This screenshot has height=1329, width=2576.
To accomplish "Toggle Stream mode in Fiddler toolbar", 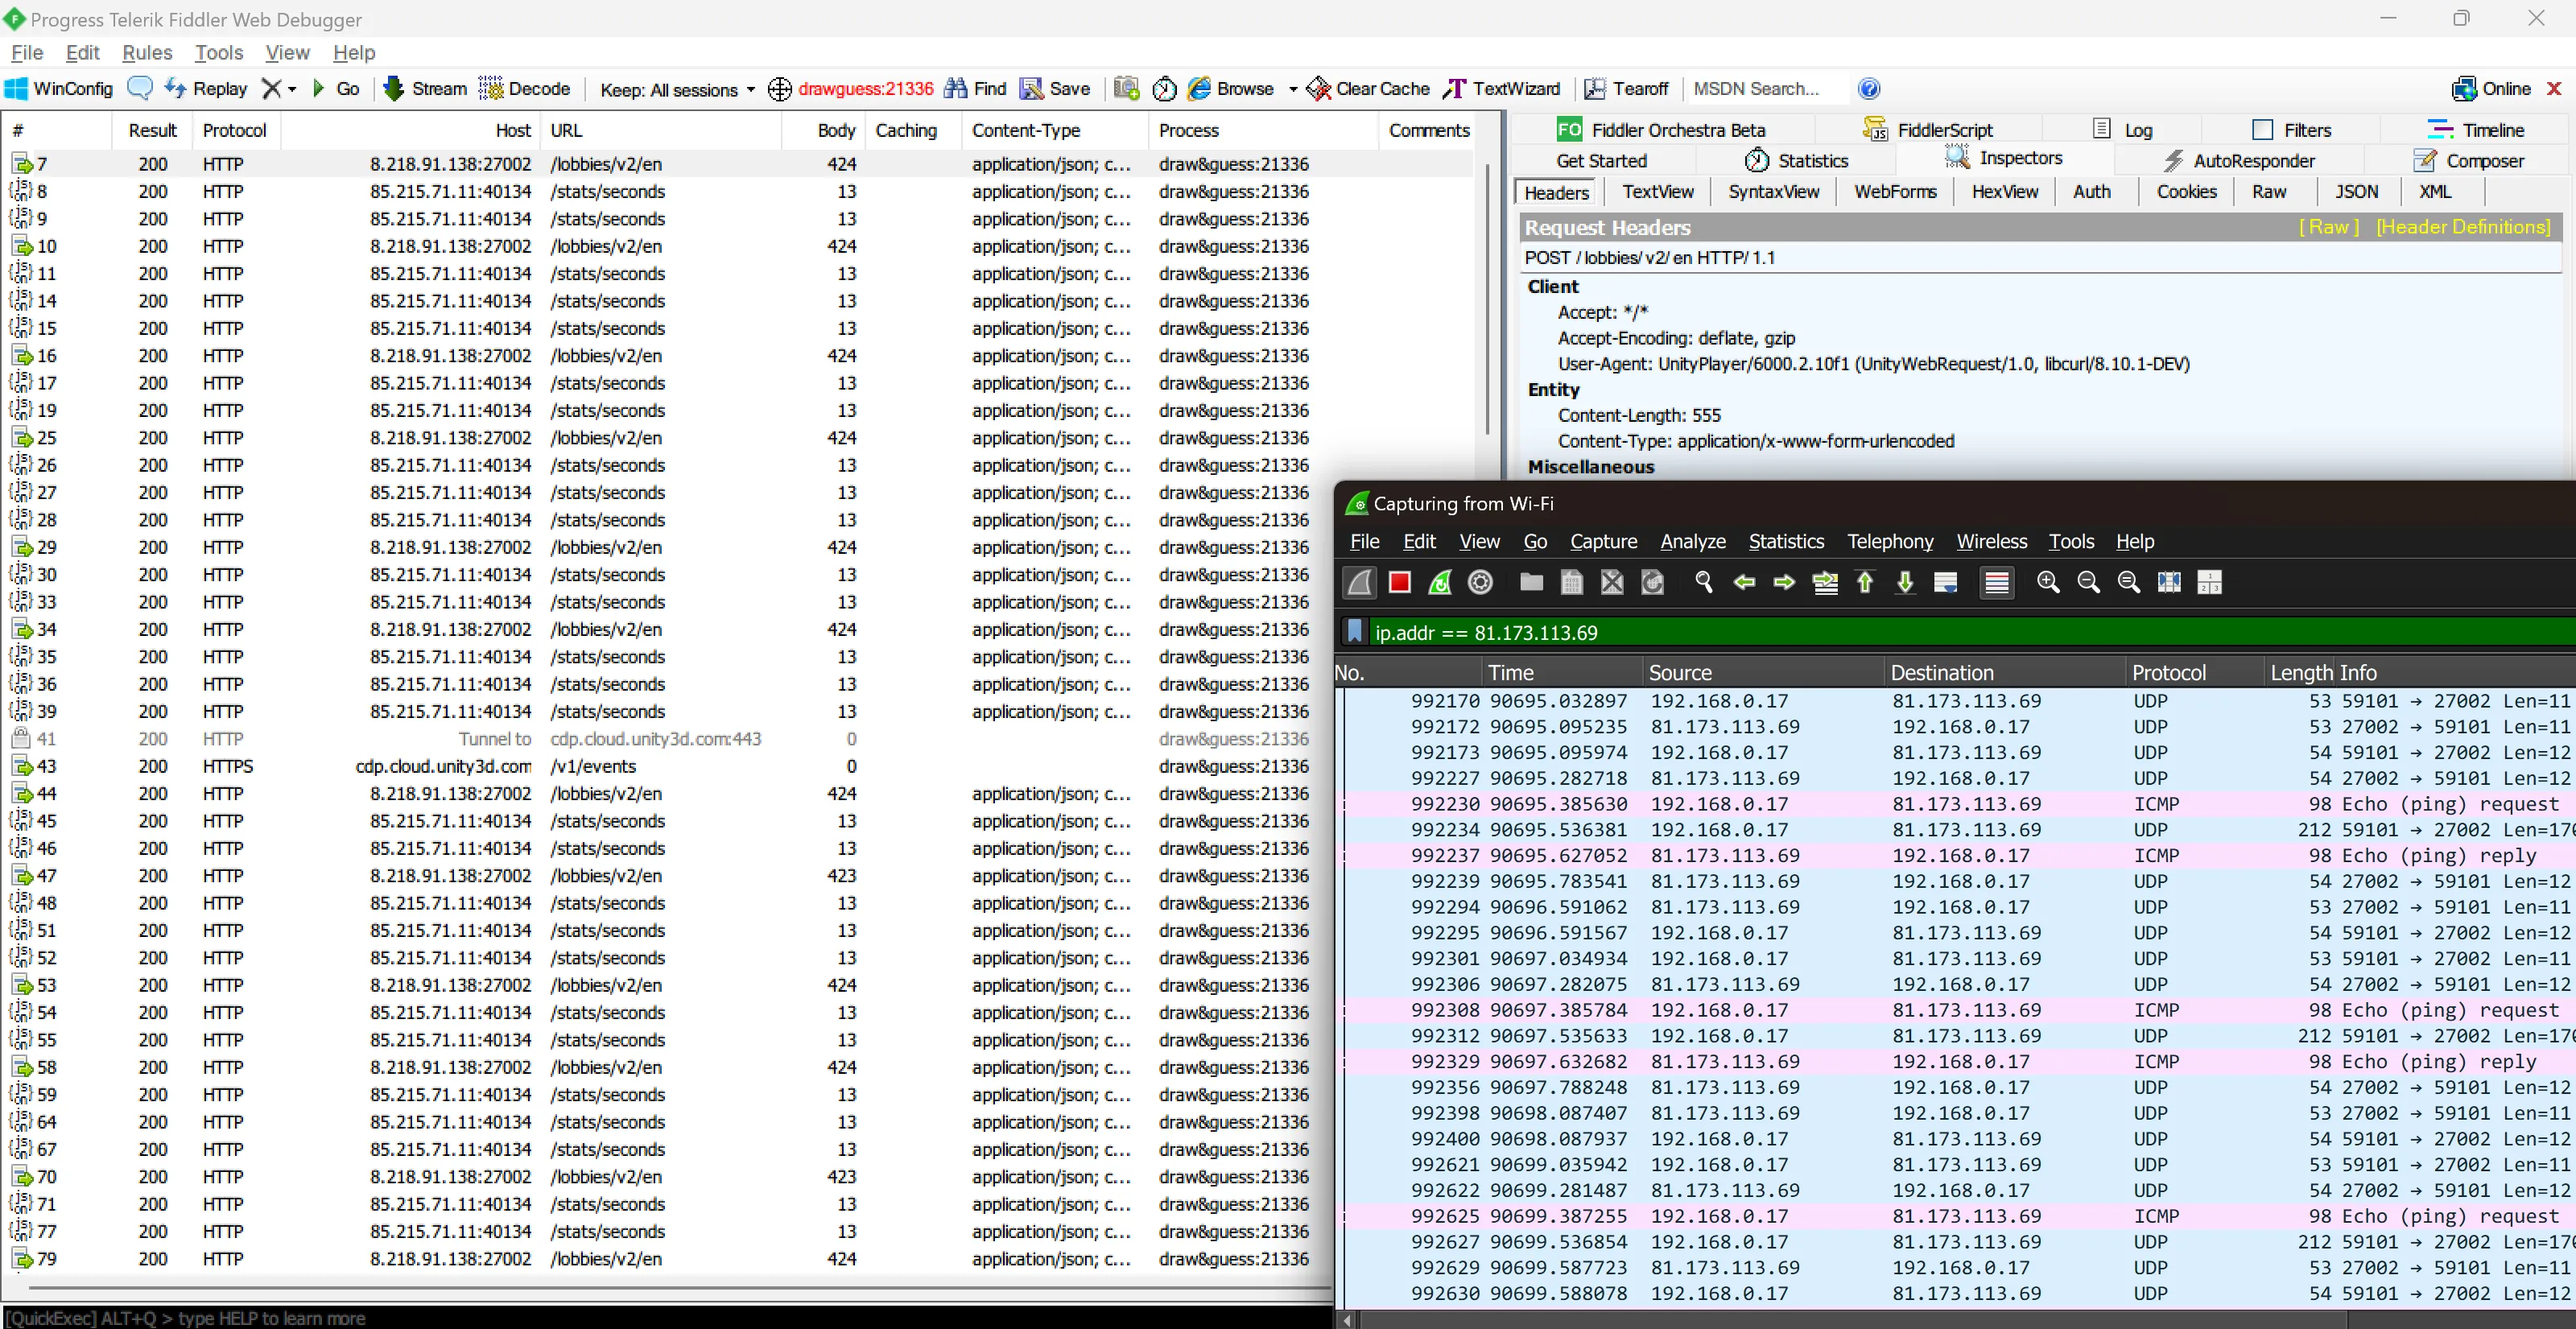I will pyautogui.click(x=424, y=89).
